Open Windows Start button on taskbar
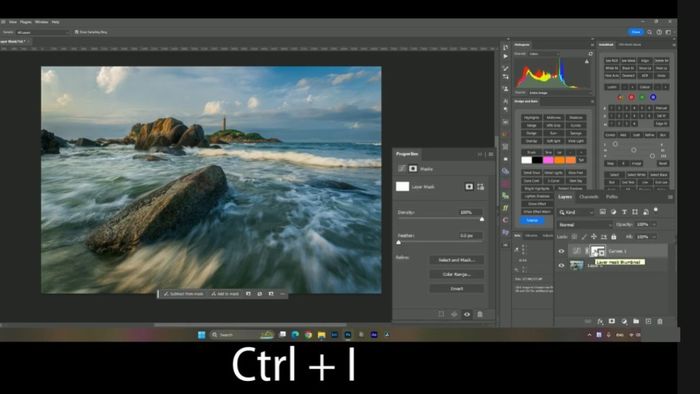Viewport: 700px width, 394px height. pos(201,335)
